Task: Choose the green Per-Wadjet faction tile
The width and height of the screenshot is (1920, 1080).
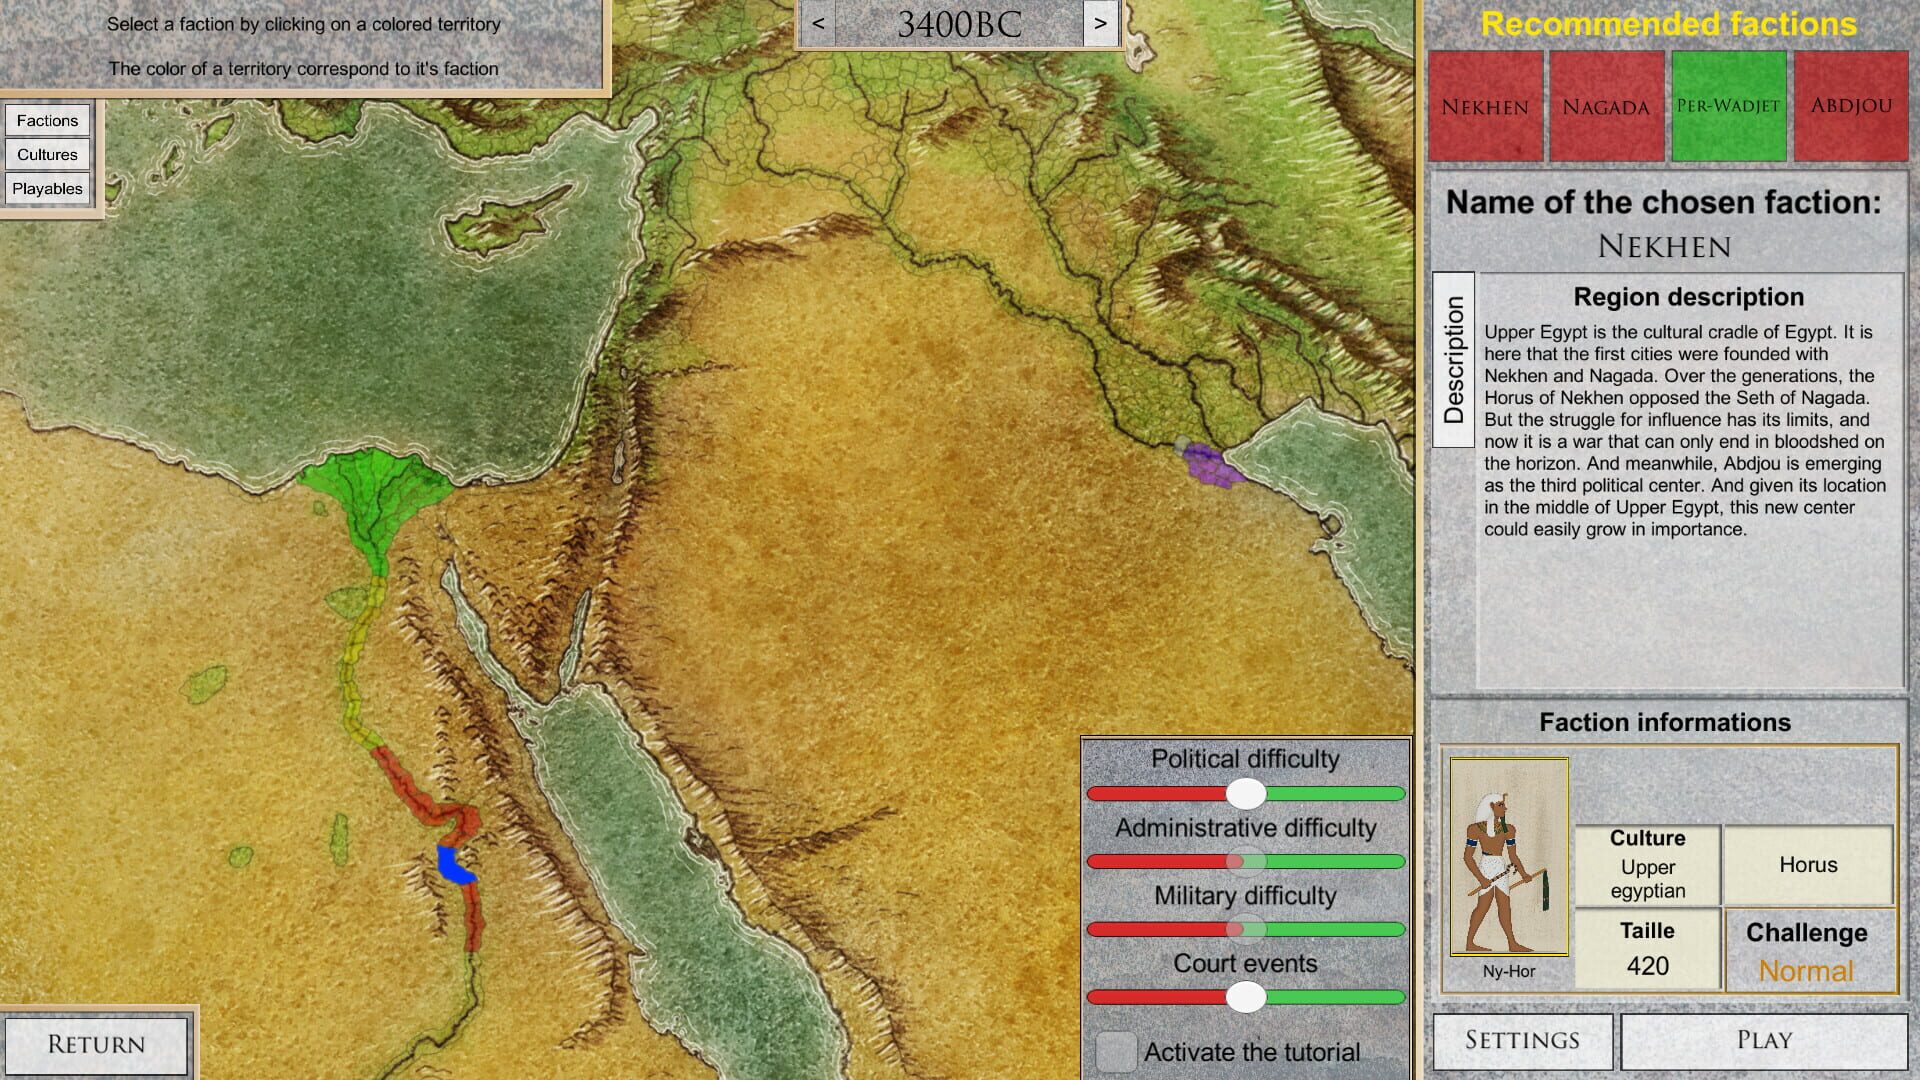Action: (1727, 105)
